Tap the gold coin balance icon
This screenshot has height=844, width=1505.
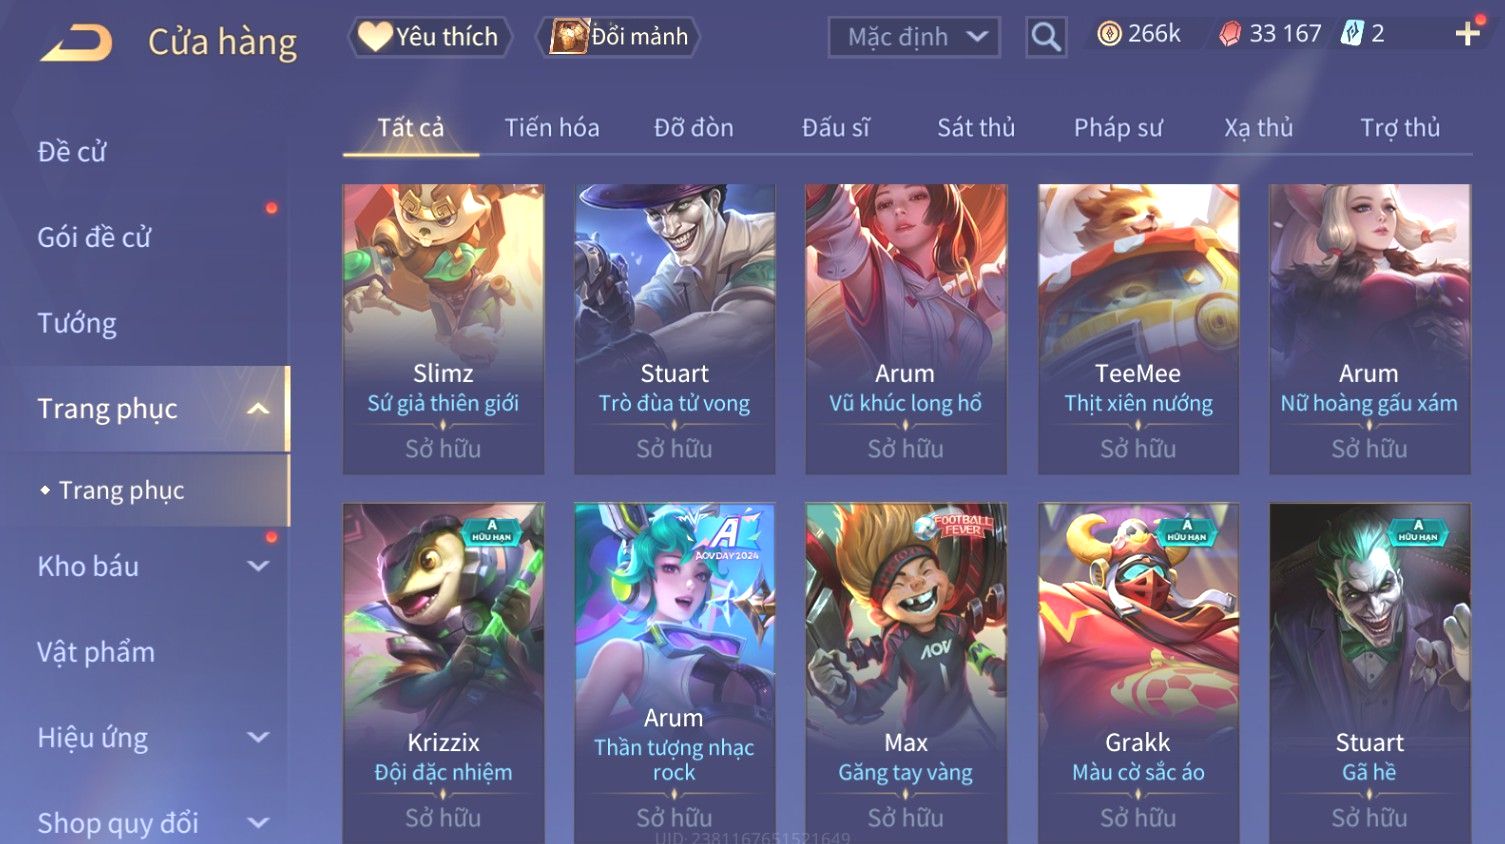(x=1109, y=34)
